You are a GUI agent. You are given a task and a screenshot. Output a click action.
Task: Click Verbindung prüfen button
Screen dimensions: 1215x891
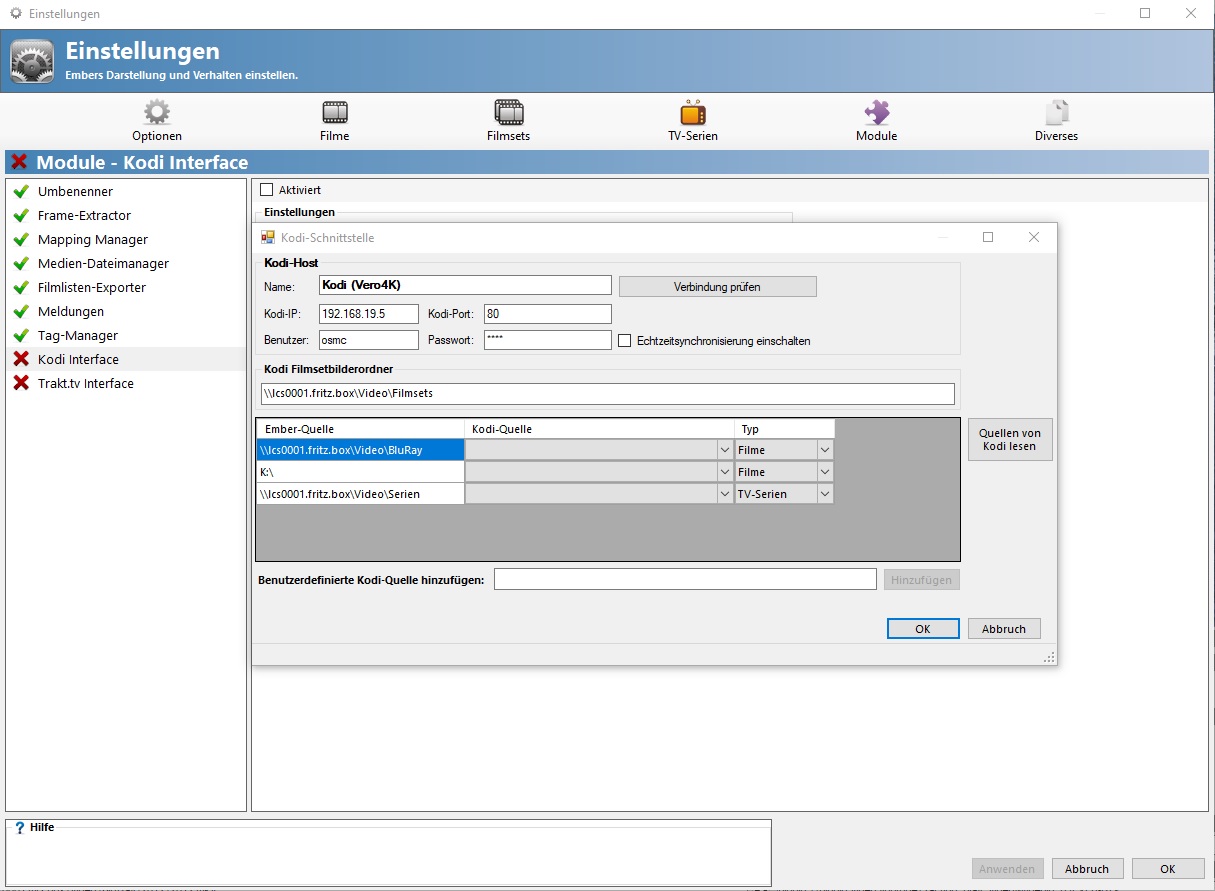tap(717, 287)
